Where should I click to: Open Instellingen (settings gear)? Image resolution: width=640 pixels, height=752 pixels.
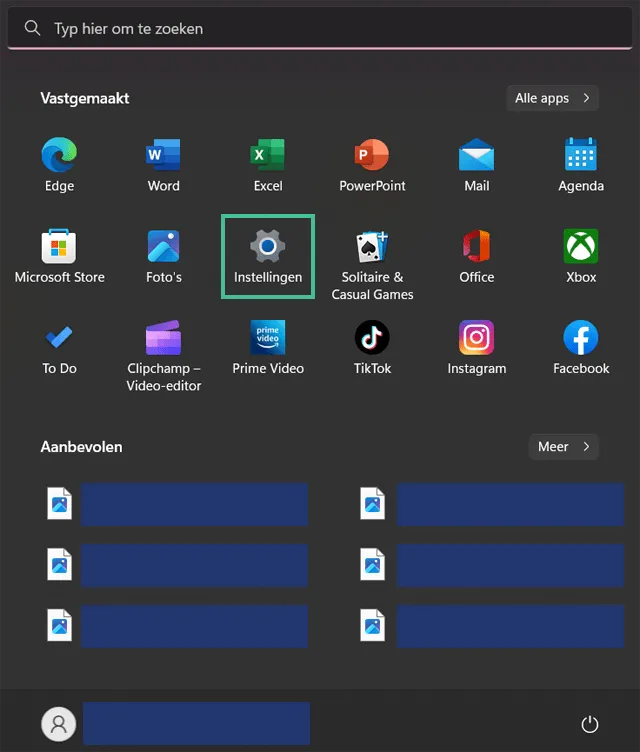coord(268,256)
